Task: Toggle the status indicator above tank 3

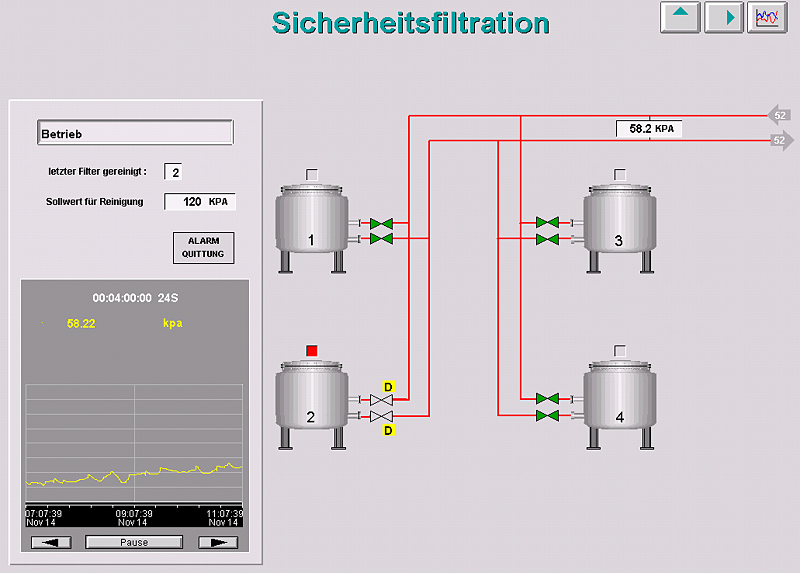Action: coord(619,174)
